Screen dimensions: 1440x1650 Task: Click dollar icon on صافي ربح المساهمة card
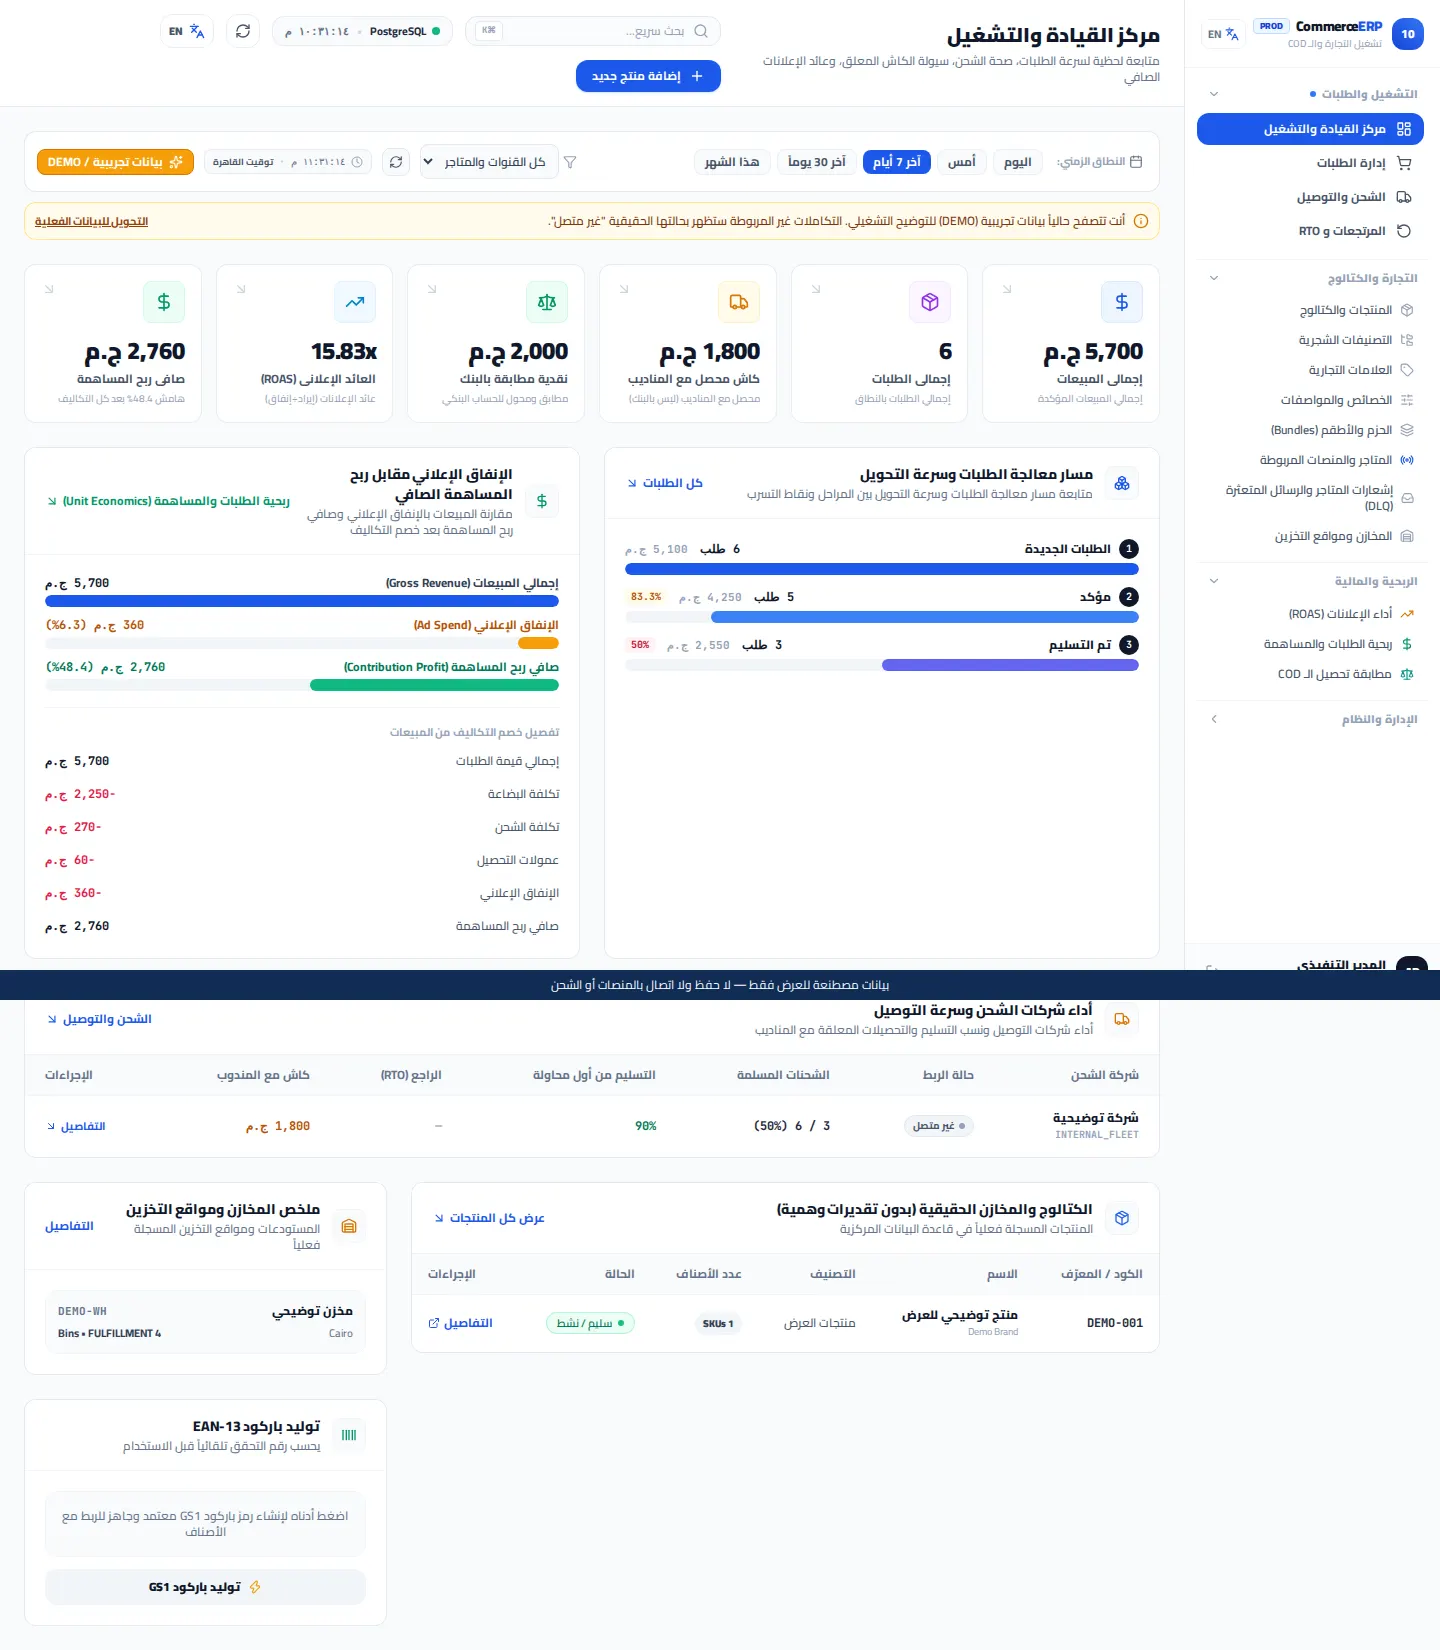(x=164, y=302)
